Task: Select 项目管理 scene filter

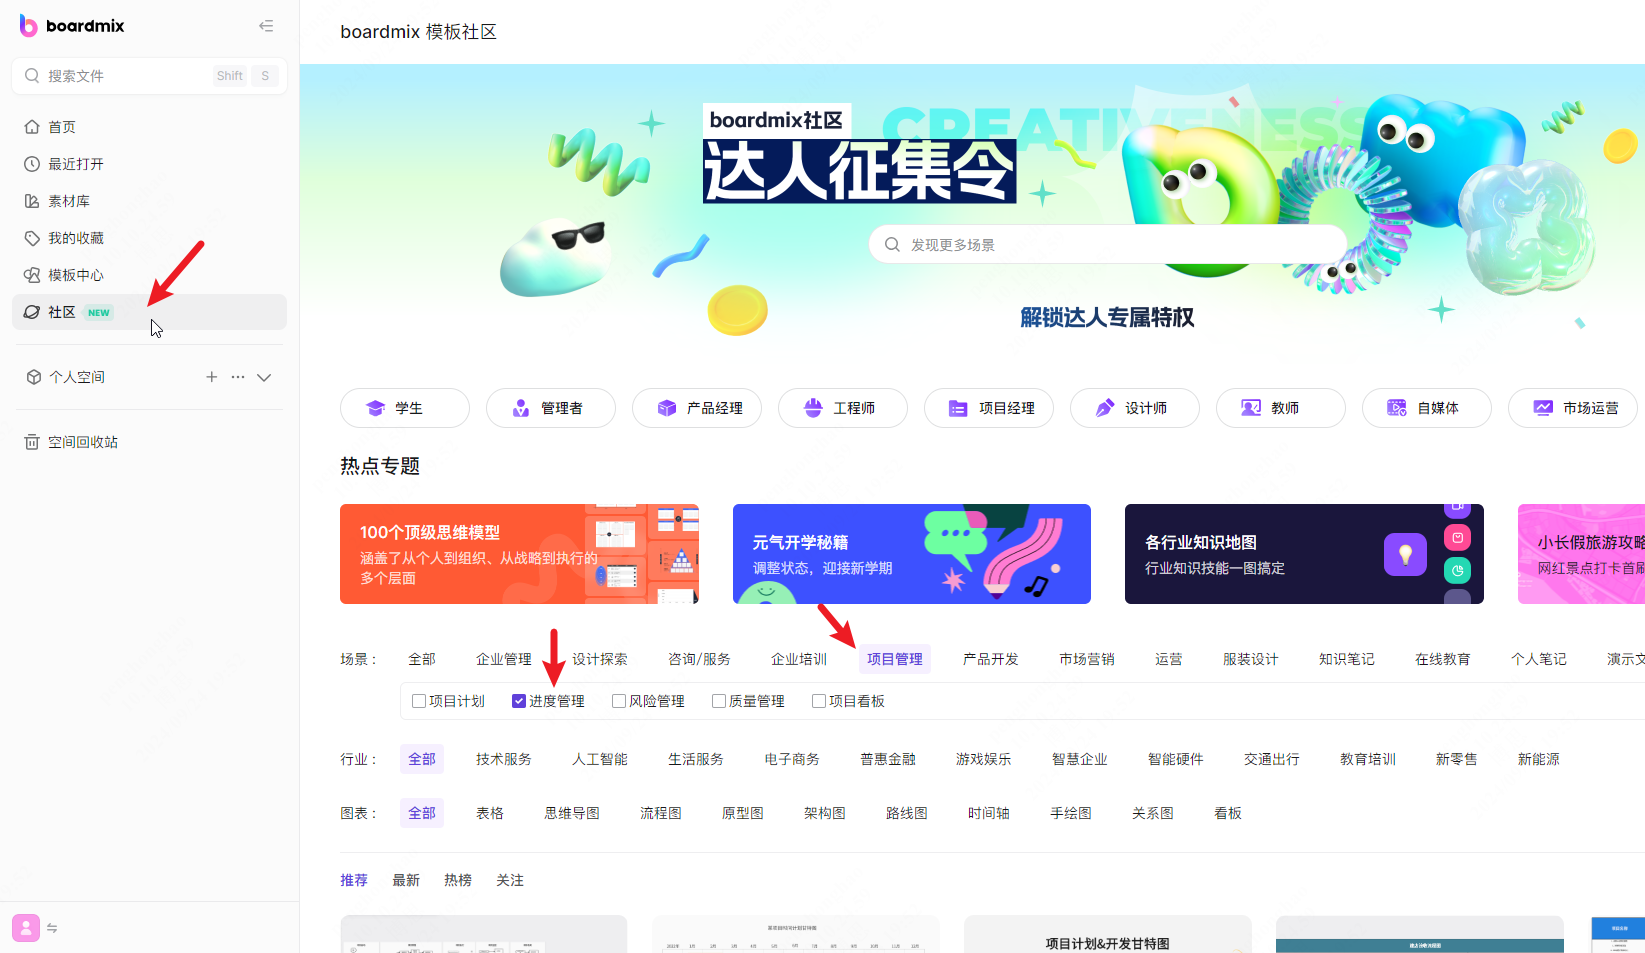Action: (x=895, y=659)
